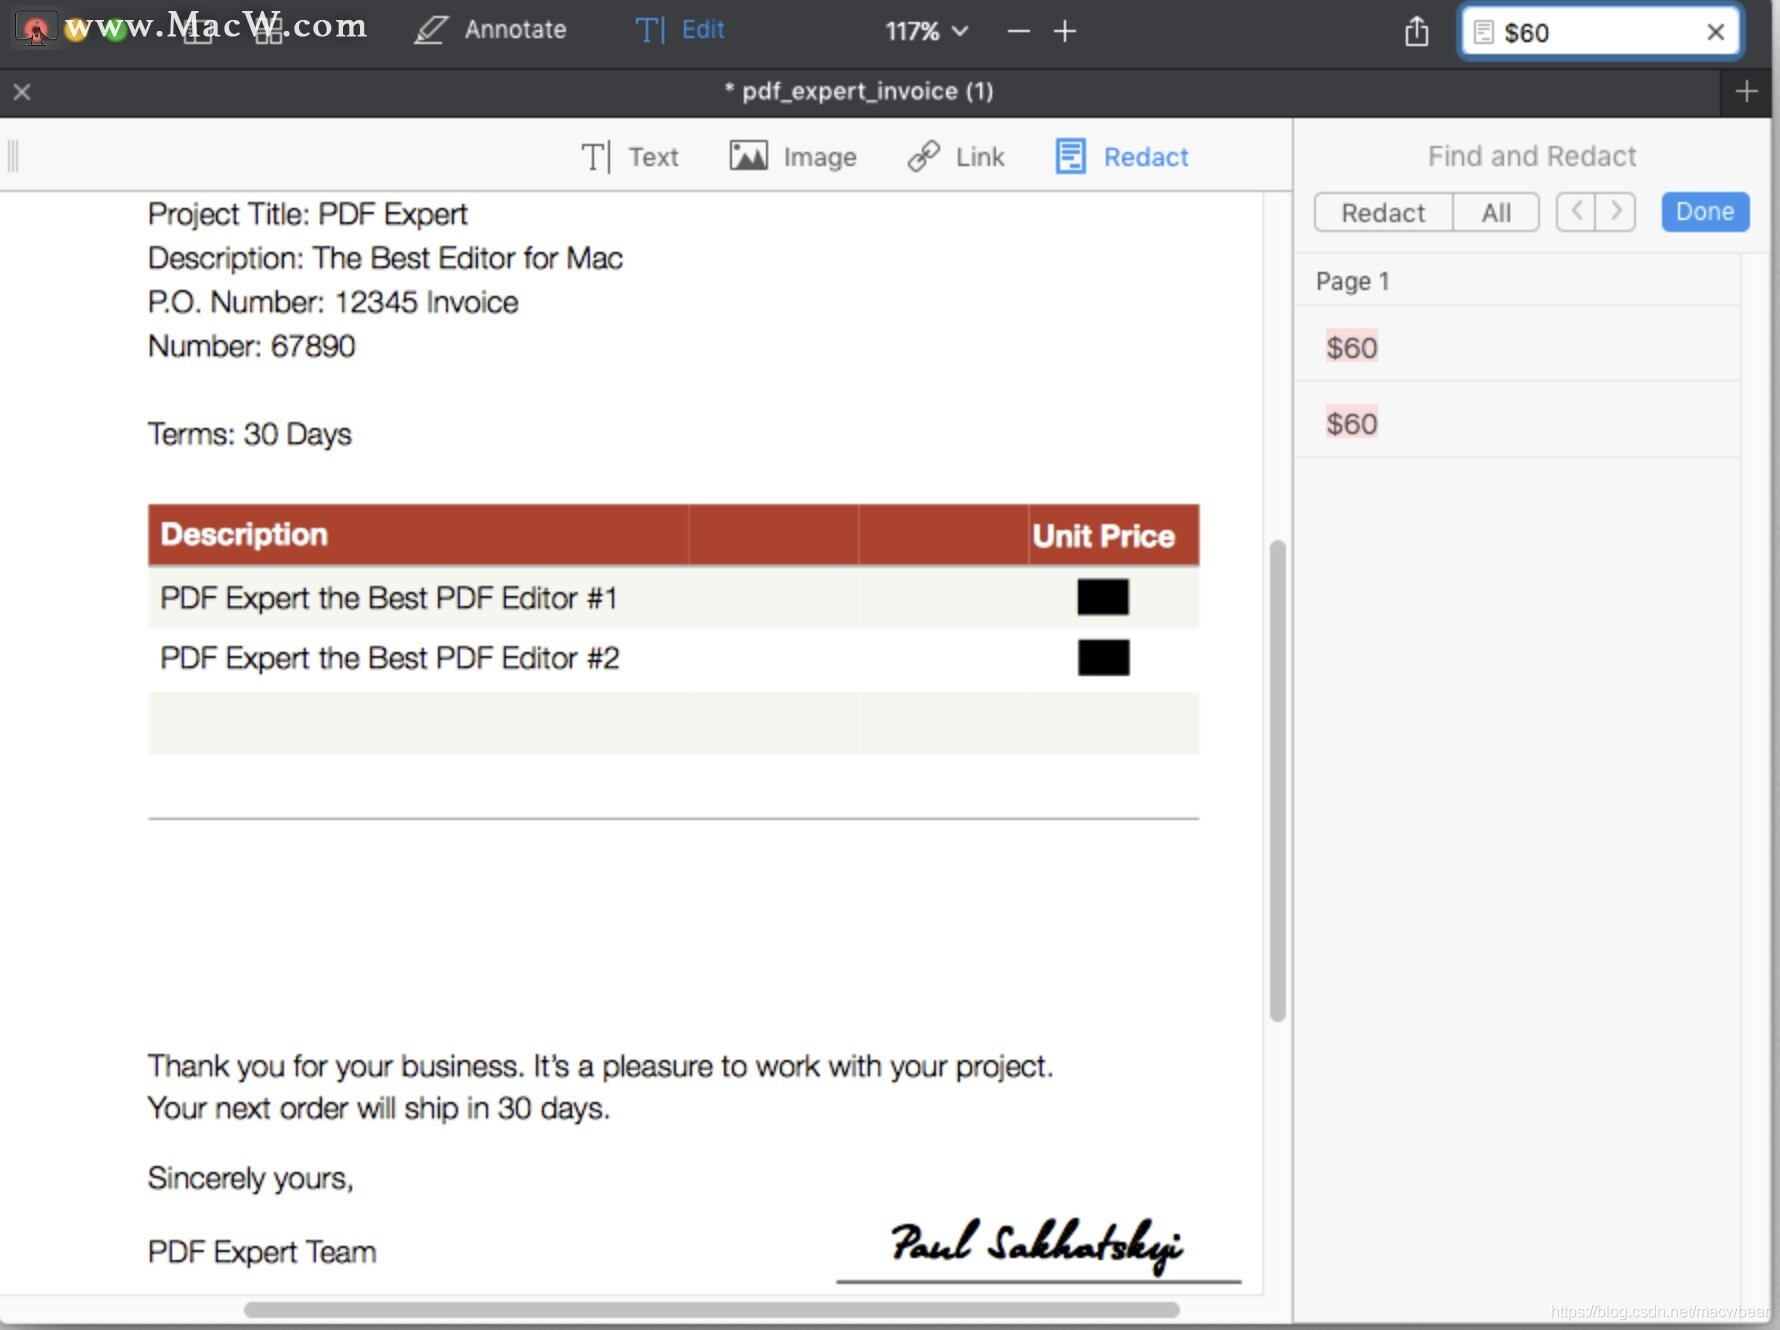Click the All button to redact all
This screenshot has height=1330, width=1780.
tap(1496, 213)
